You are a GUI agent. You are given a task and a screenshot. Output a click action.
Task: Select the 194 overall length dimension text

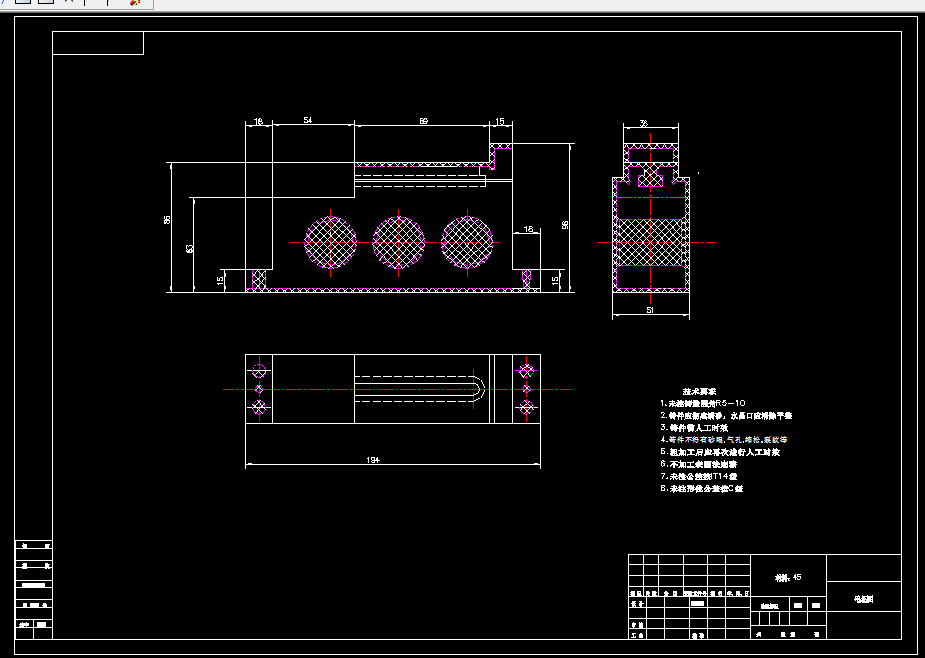point(373,460)
